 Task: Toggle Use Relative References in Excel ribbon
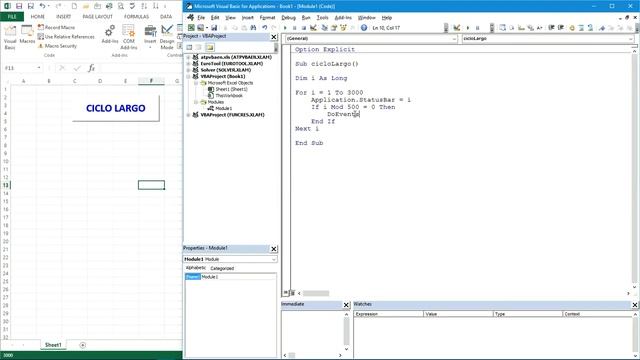[66, 37]
